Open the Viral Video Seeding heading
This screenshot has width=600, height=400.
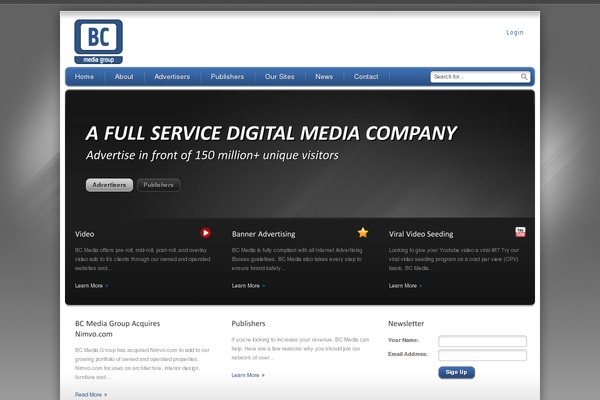(421, 234)
